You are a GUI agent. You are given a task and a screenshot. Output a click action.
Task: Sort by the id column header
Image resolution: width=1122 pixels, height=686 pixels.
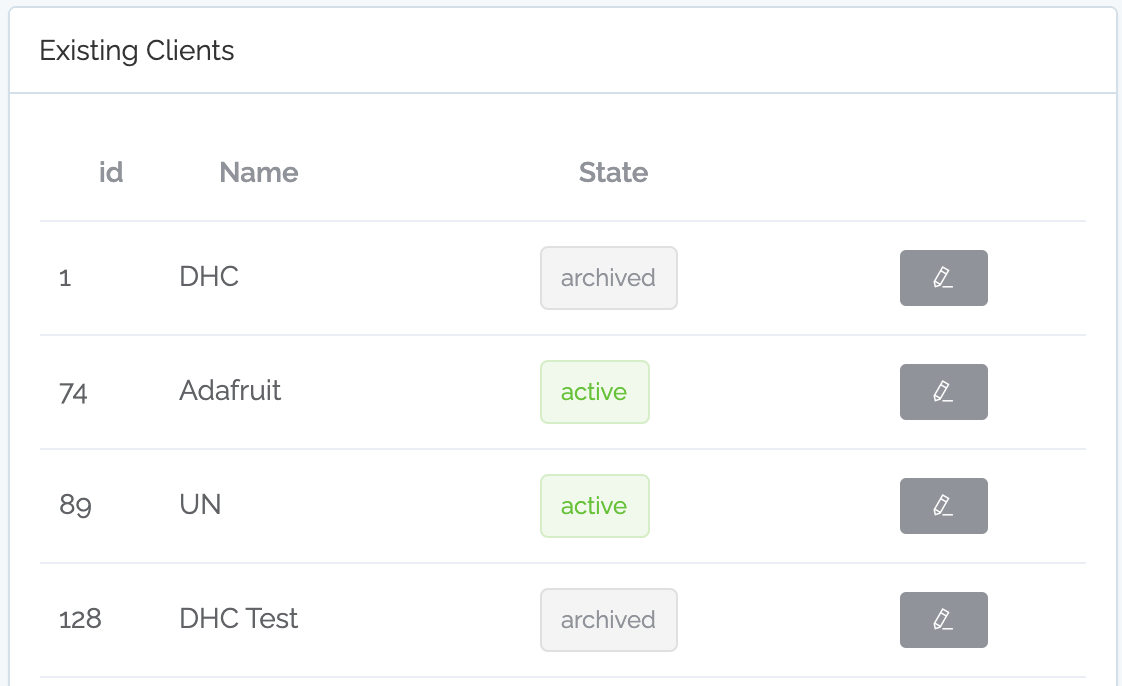coord(111,172)
